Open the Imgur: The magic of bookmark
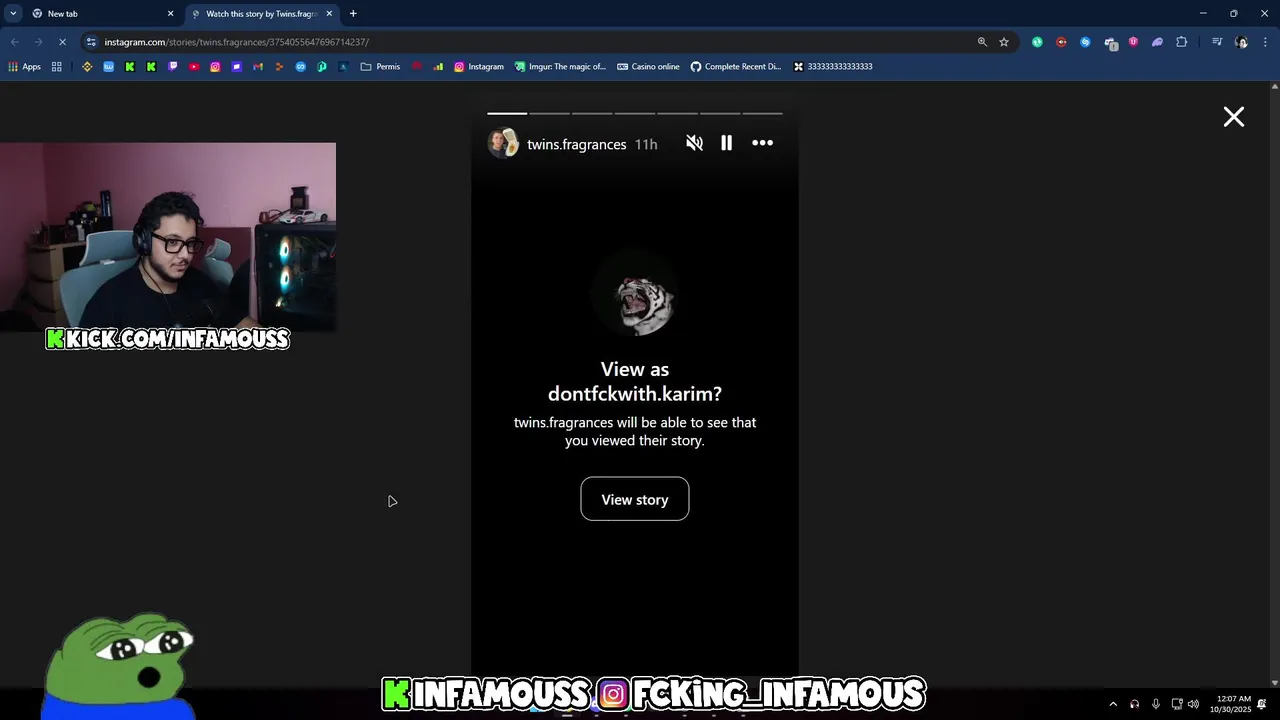Image resolution: width=1280 pixels, height=720 pixels. [560, 67]
